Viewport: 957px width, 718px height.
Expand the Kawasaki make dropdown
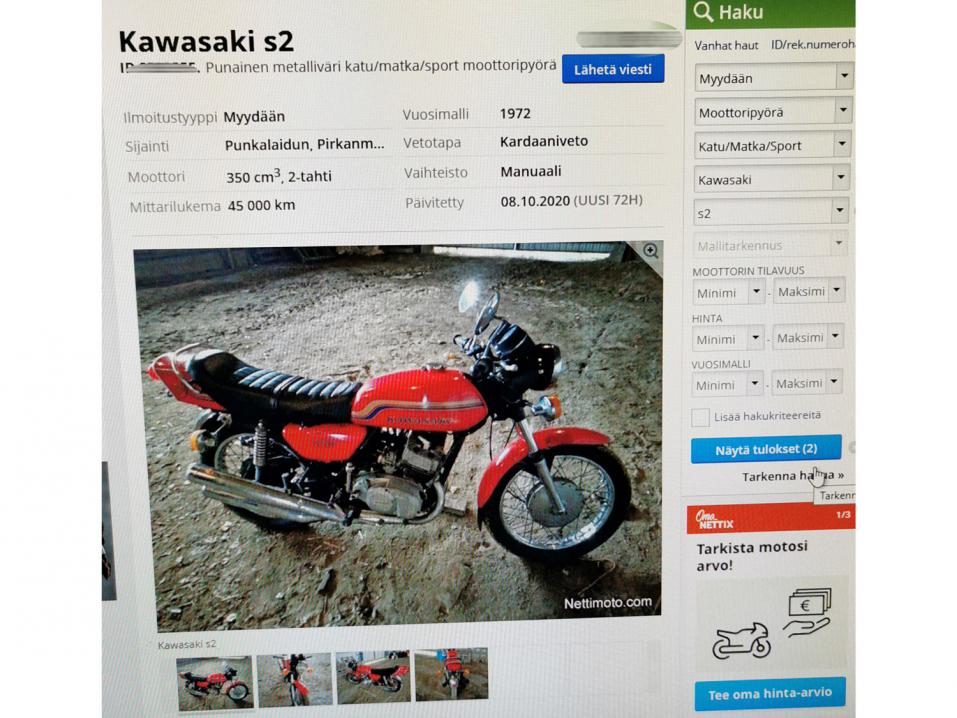(x=771, y=179)
